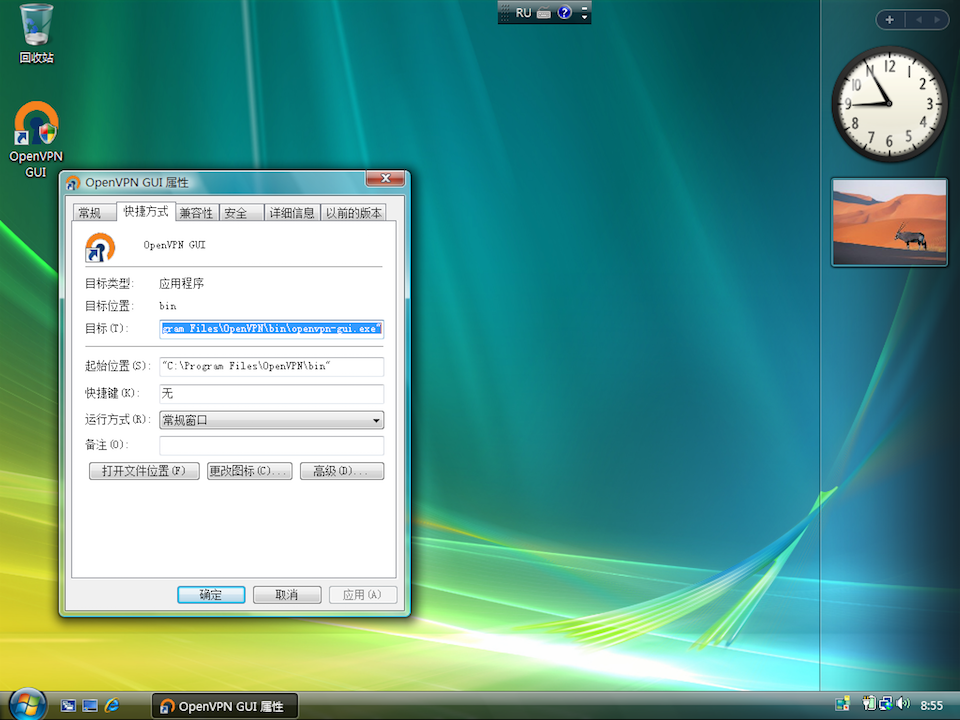Go to next sidebar gadget page
Viewport: 960px width, 720px height.
tap(937, 20)
